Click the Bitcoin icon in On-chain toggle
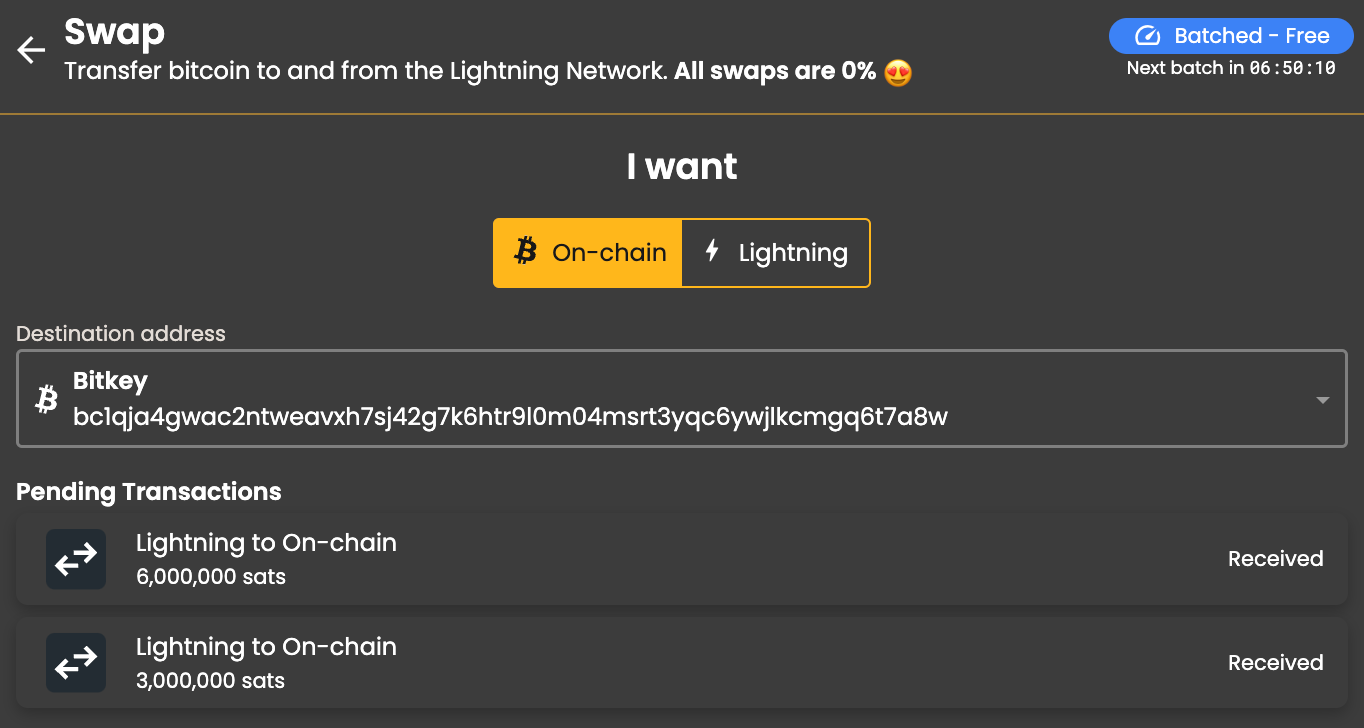The width and height of the screenshot is (1364, 728). (x=525, y=252)
